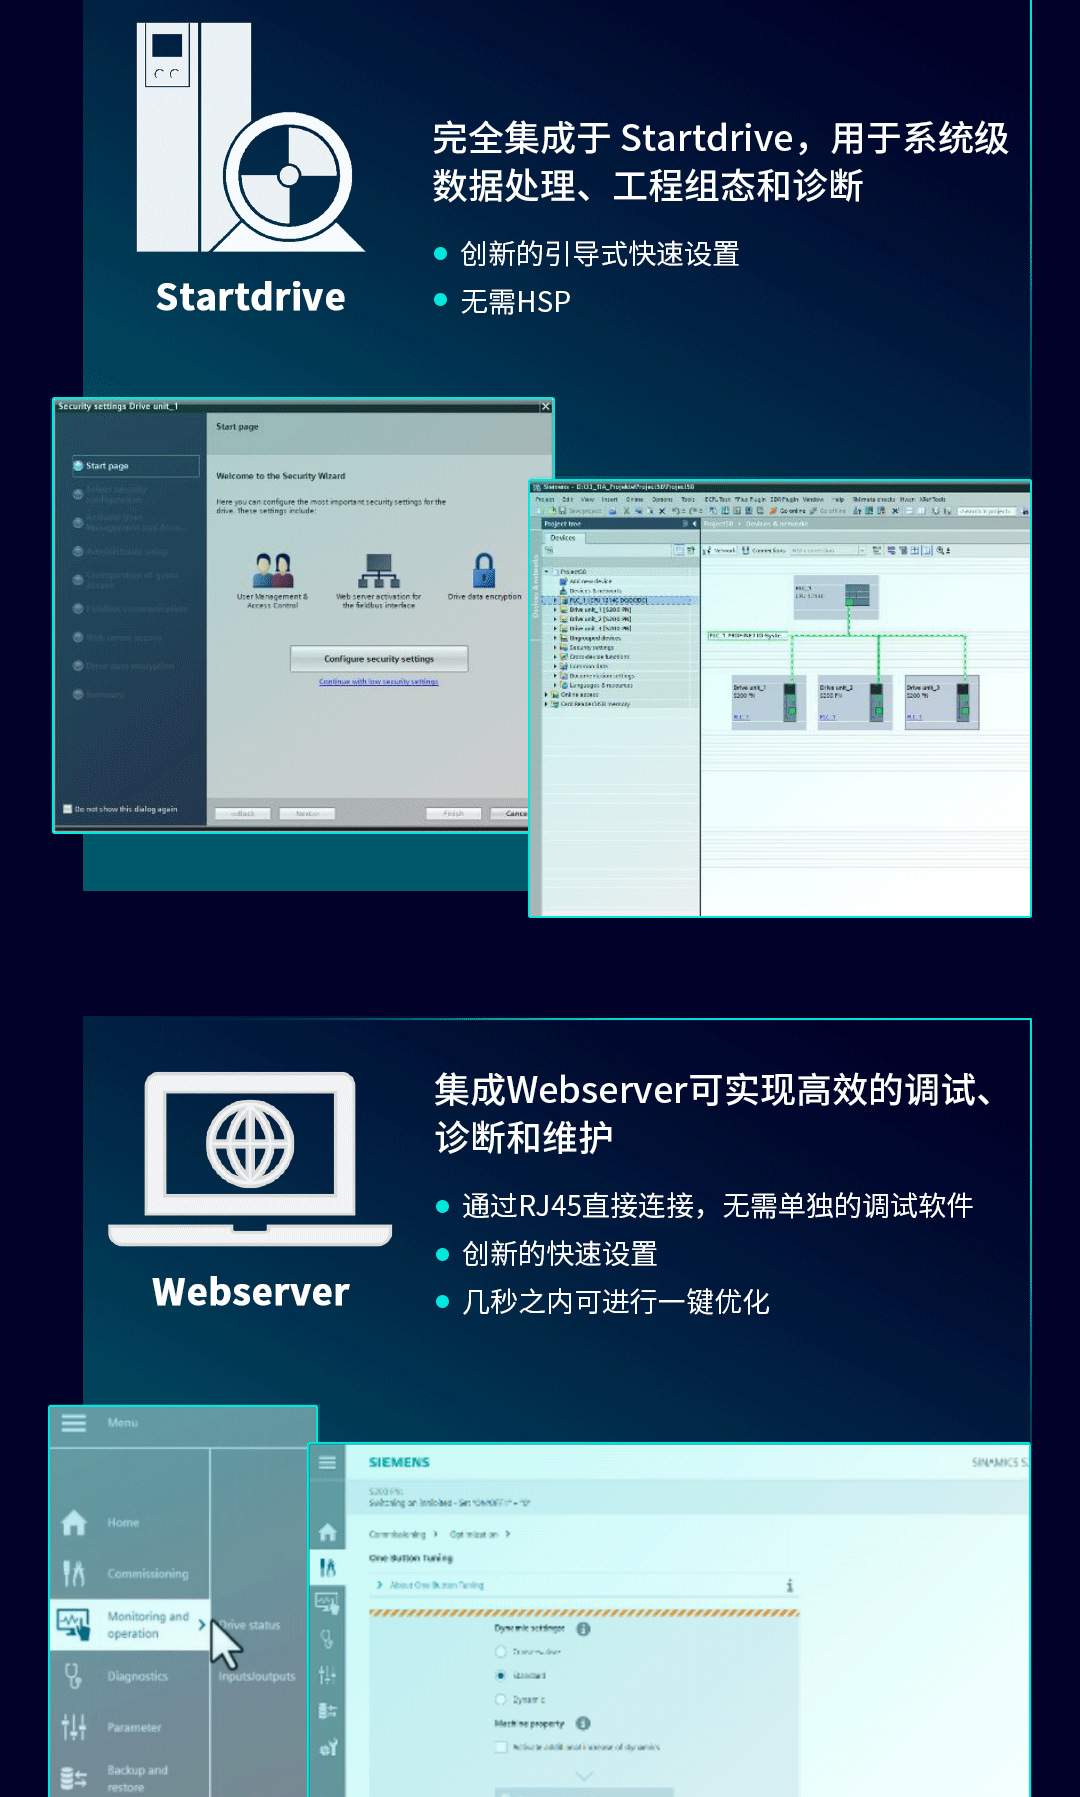The width and height of the screenshot is (1080, 1797).
Task: Click the Drive data encryption padlock icon
Action: [484, 571]
